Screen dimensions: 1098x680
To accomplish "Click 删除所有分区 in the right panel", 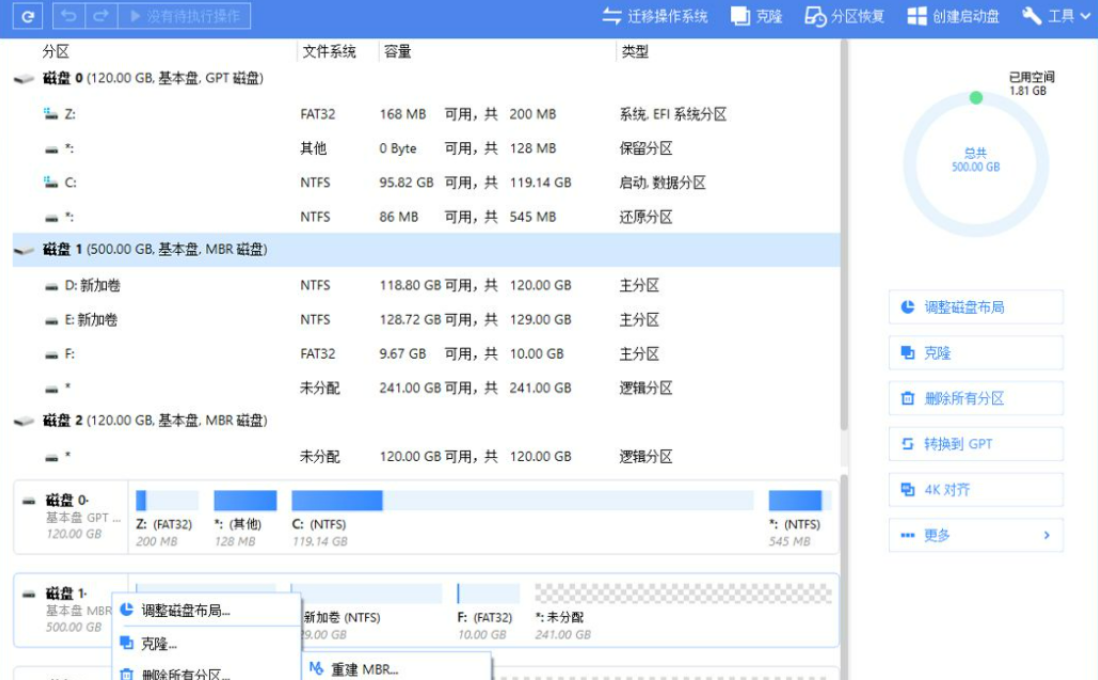I will pos(975,398).
